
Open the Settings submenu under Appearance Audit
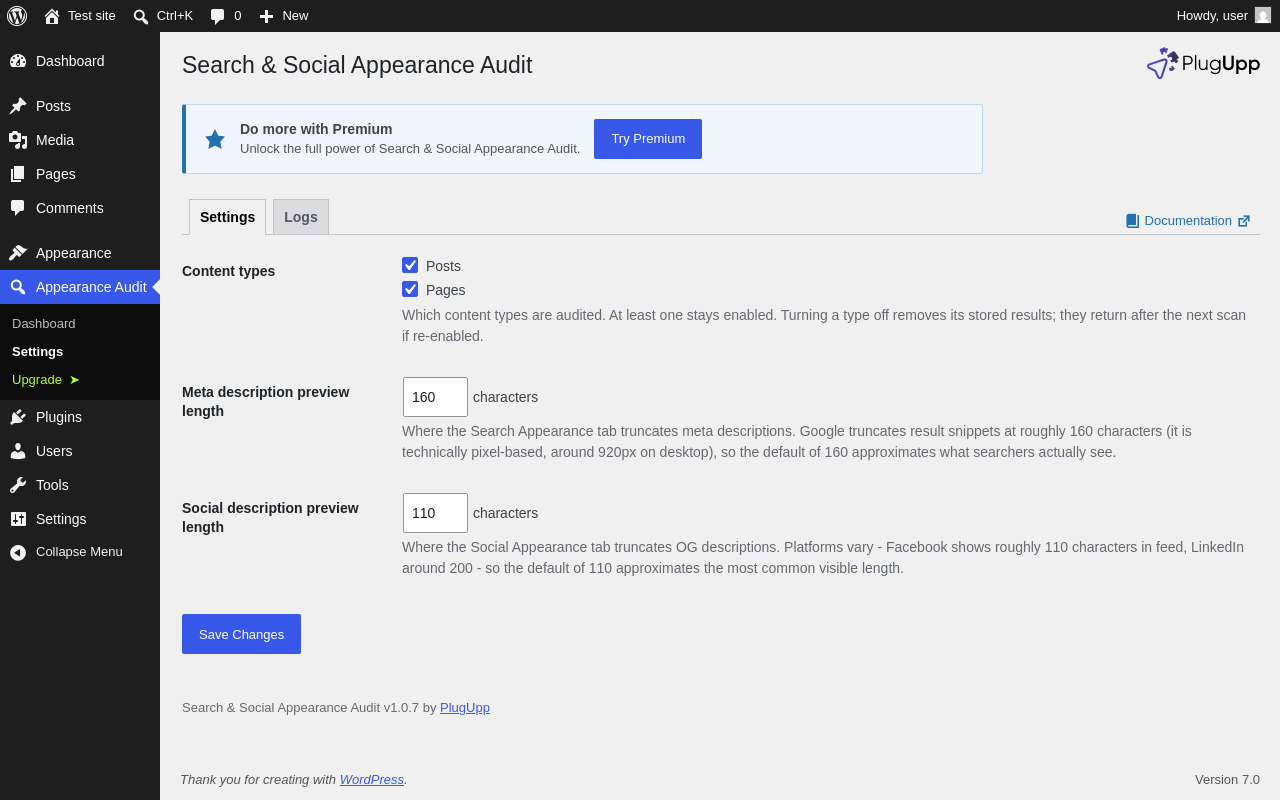tap(38, 352)
